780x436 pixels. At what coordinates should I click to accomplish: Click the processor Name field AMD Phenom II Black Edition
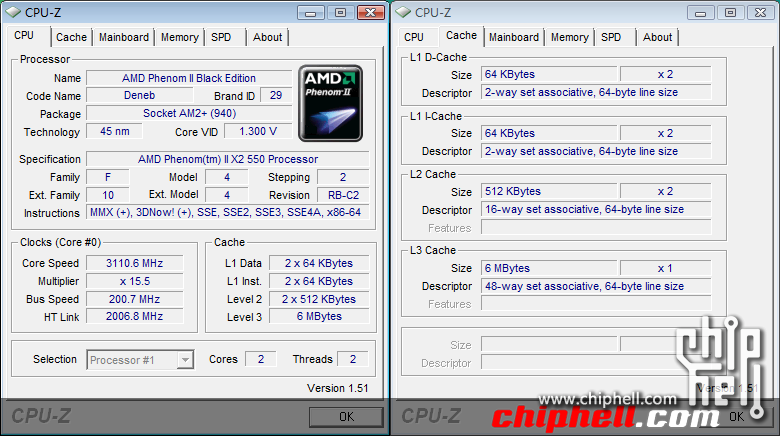(189, 78)
